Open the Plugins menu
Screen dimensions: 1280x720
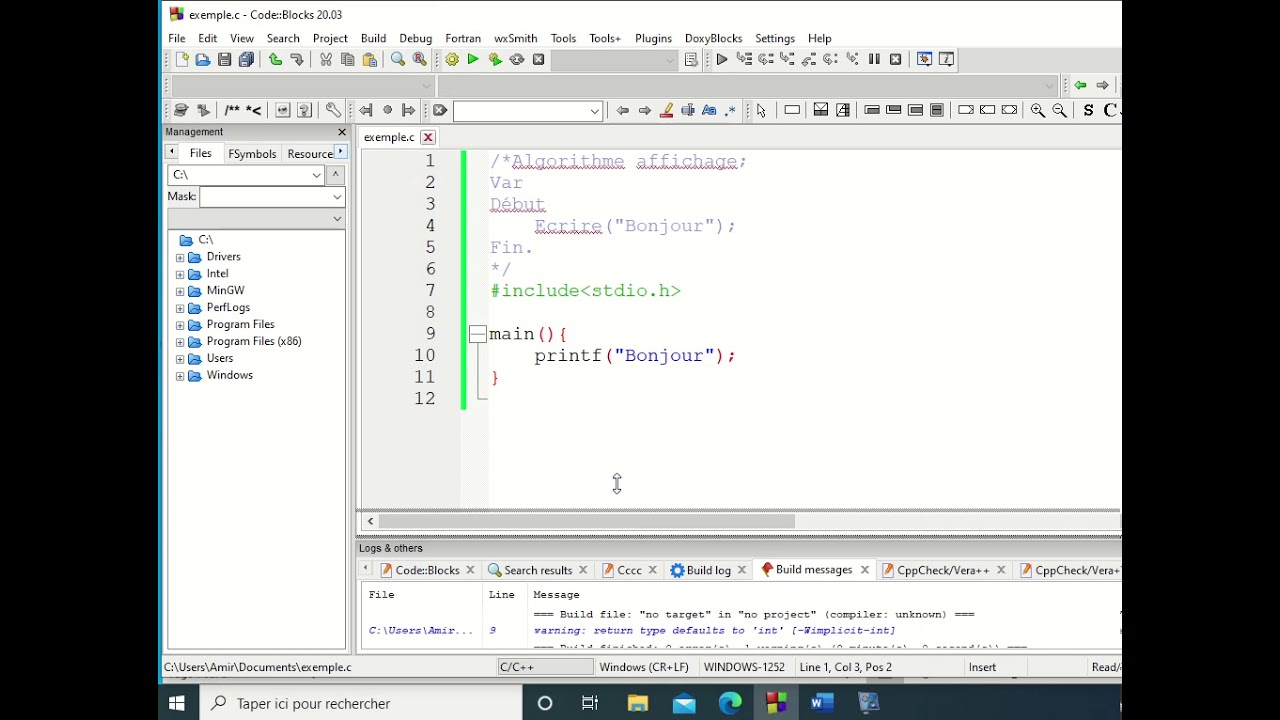[x=653, y=38]
